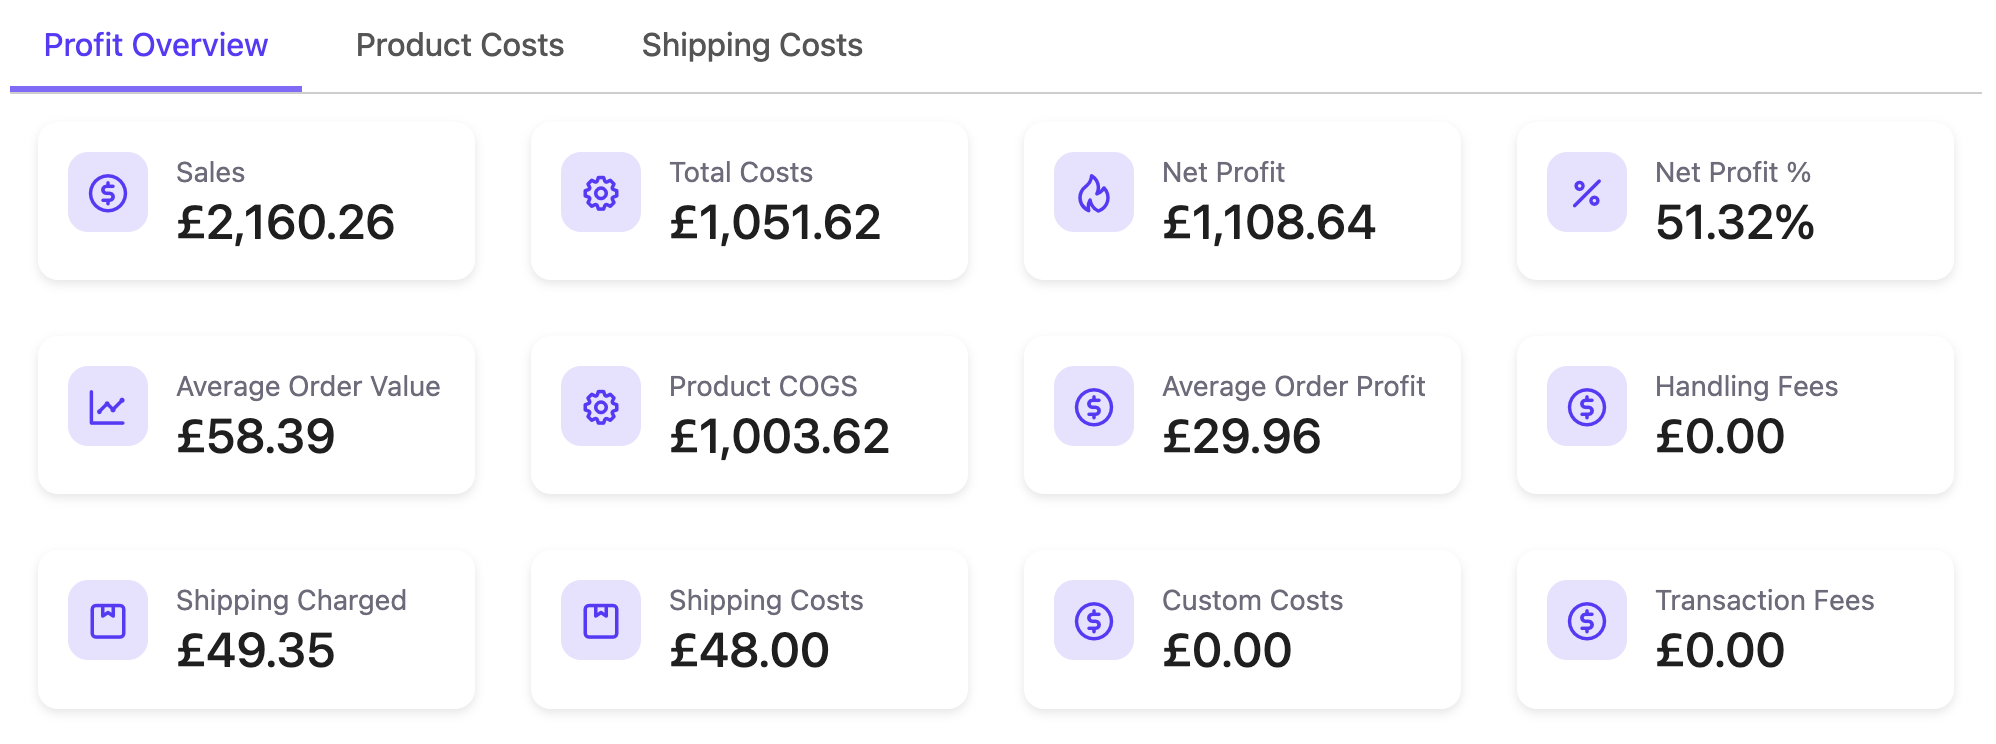Click the dollar icon beside Sales
The width and height of the screenshot is (1996, 744).
click(108, 192)
